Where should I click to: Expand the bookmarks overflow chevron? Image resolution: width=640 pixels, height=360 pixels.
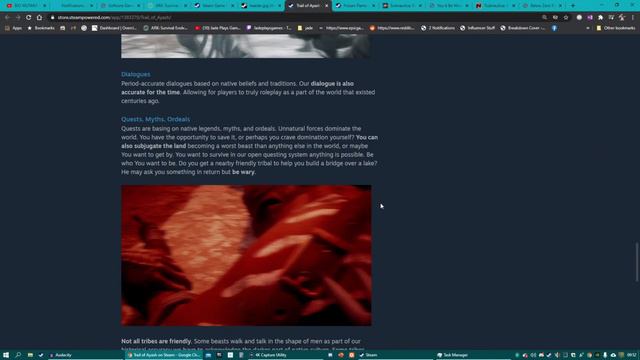point(588,28)
